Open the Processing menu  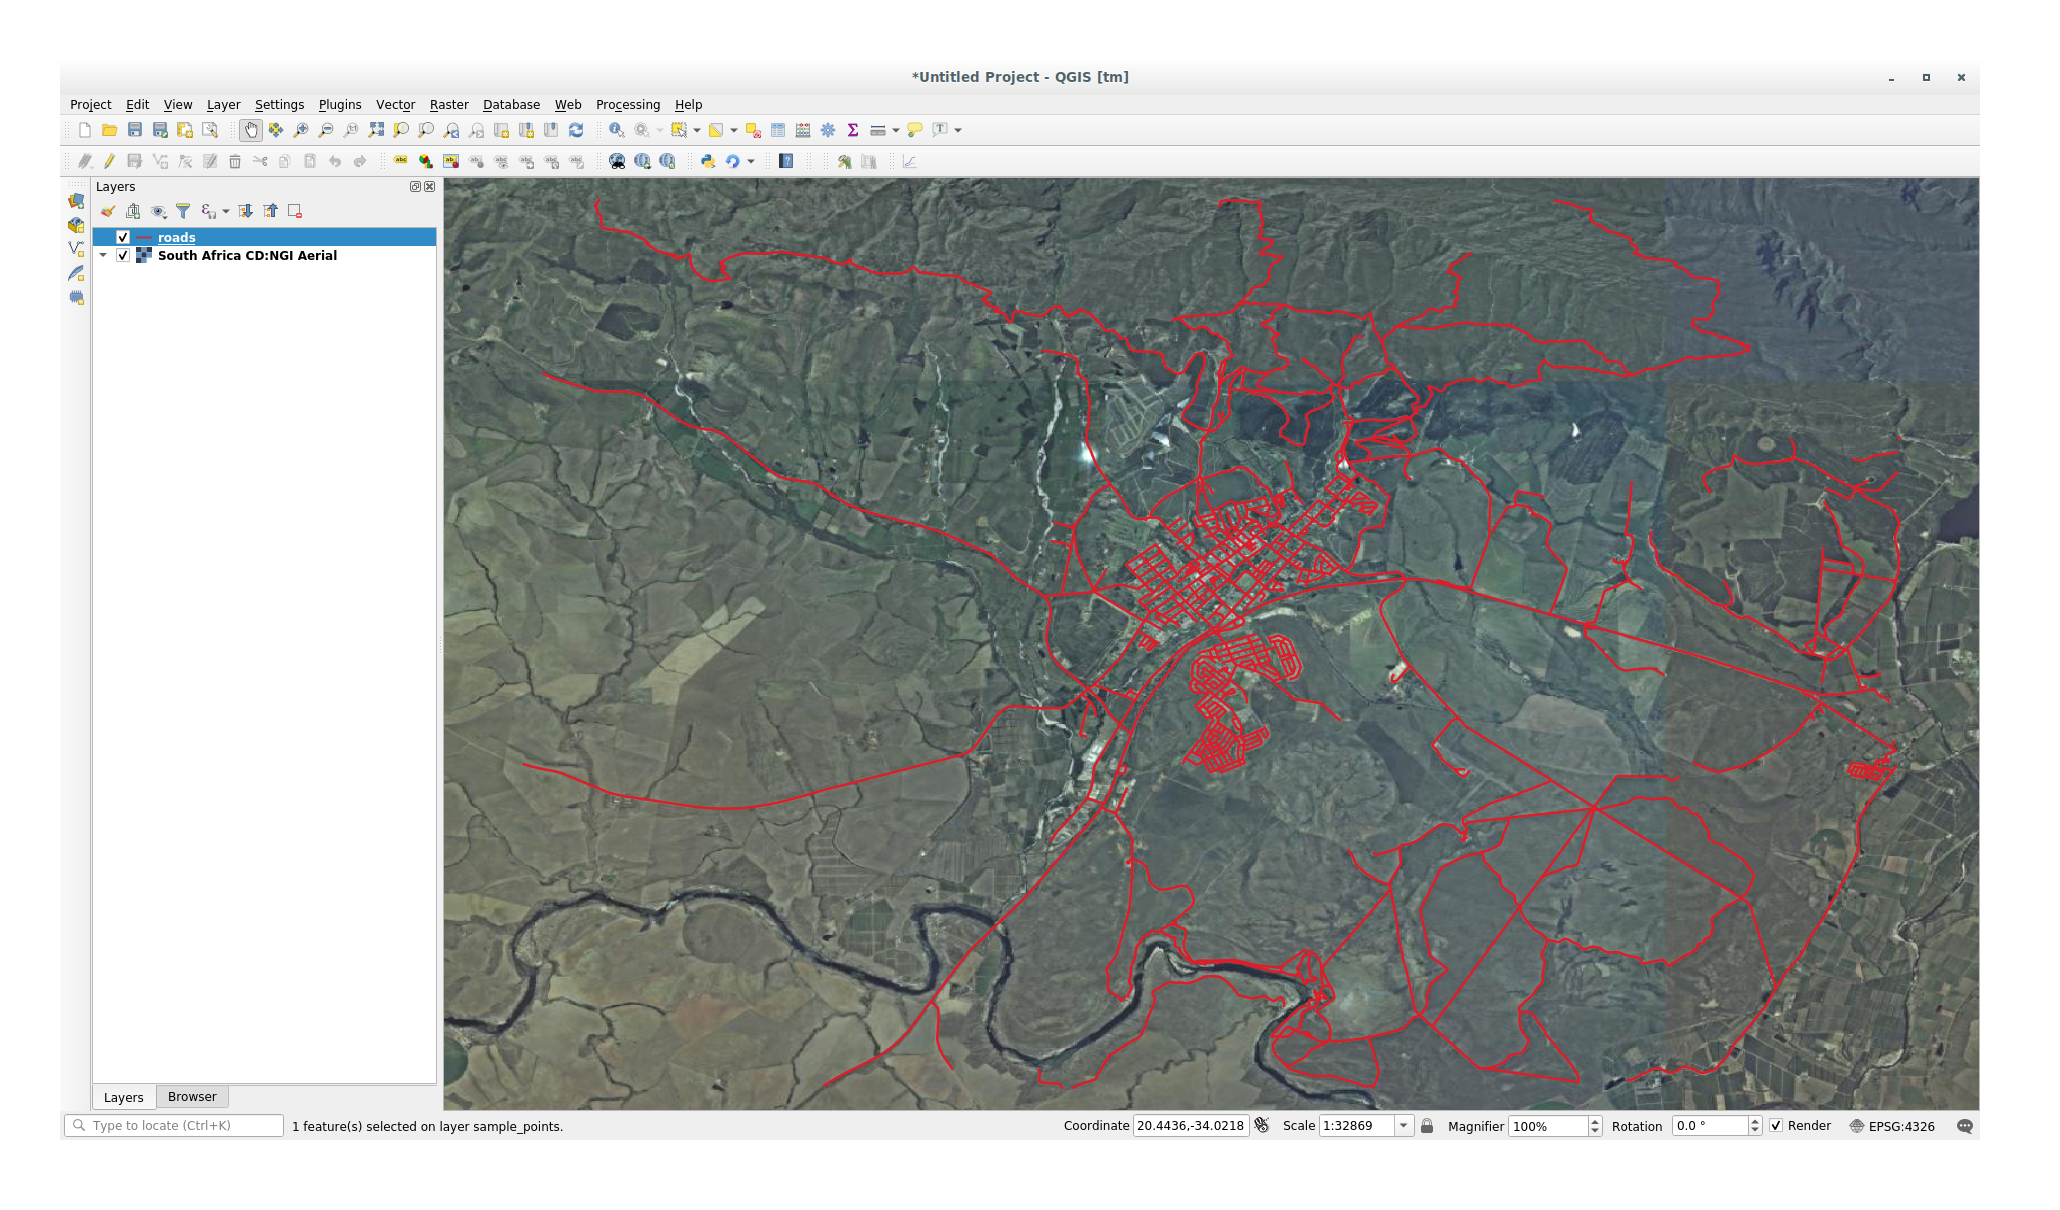pyautogui.click(x=627, y=104)
